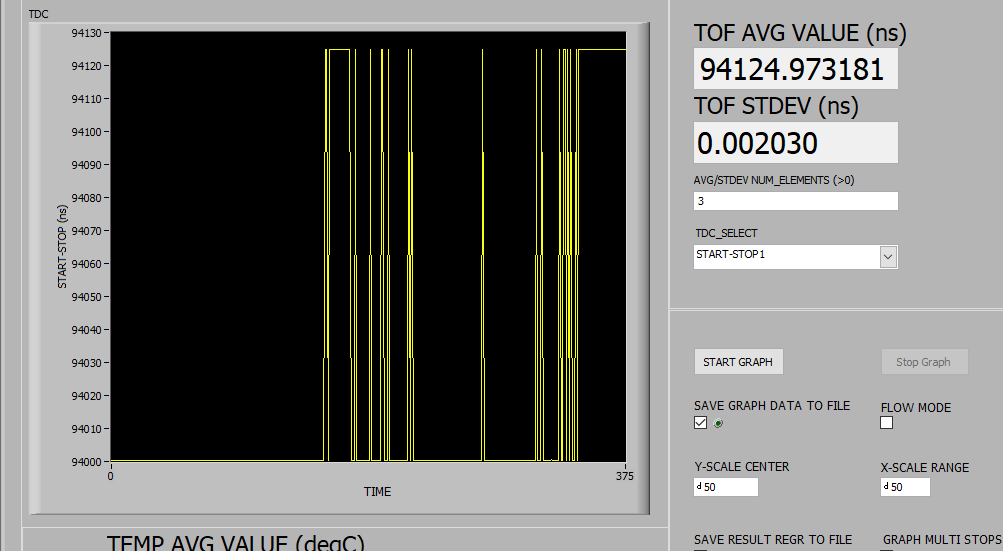This screenshot has width=1003, height=551.
Task: Click the TOF STDEV readout 0.002030
Action: 796,143
